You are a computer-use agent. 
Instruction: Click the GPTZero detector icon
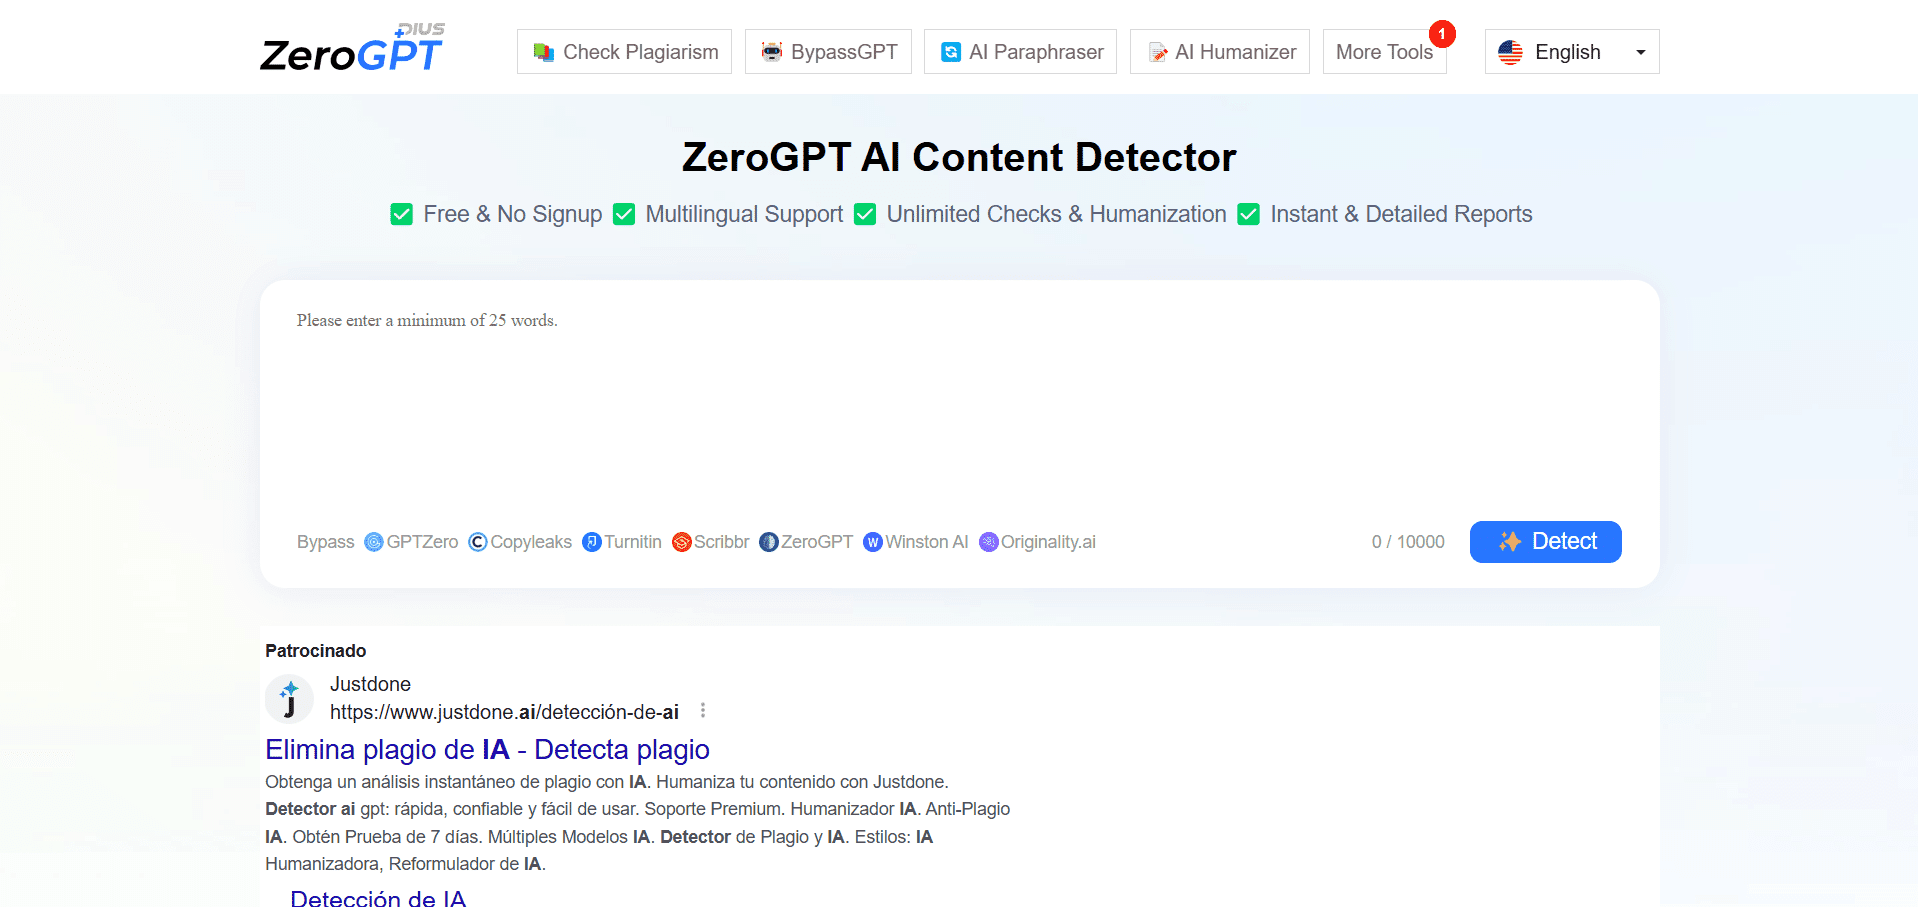373,541
